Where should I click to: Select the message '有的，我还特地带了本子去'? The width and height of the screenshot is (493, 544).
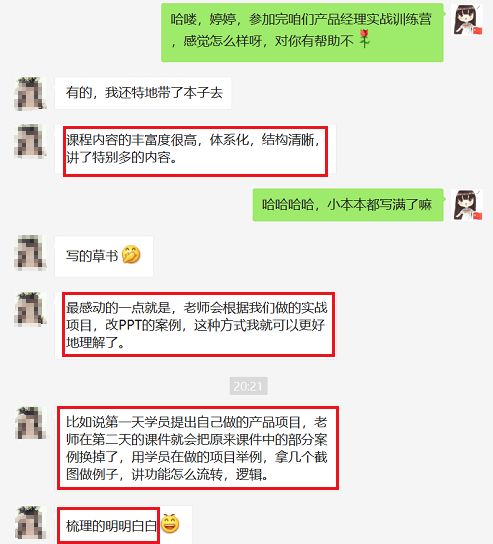pos(143,93)
